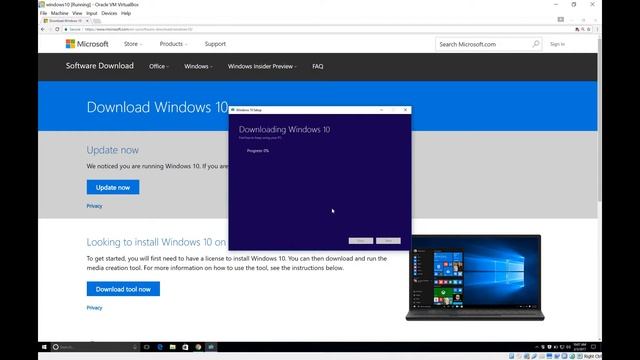Screen dimensions: 640x360
Task: Open the Software Download heading link
Action: (100, 66)
